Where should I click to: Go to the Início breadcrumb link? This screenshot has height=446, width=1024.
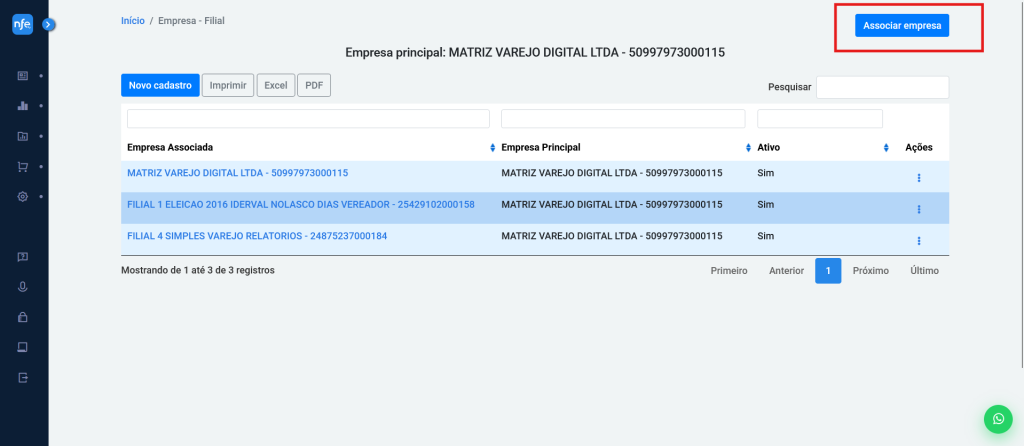point(132,20)
